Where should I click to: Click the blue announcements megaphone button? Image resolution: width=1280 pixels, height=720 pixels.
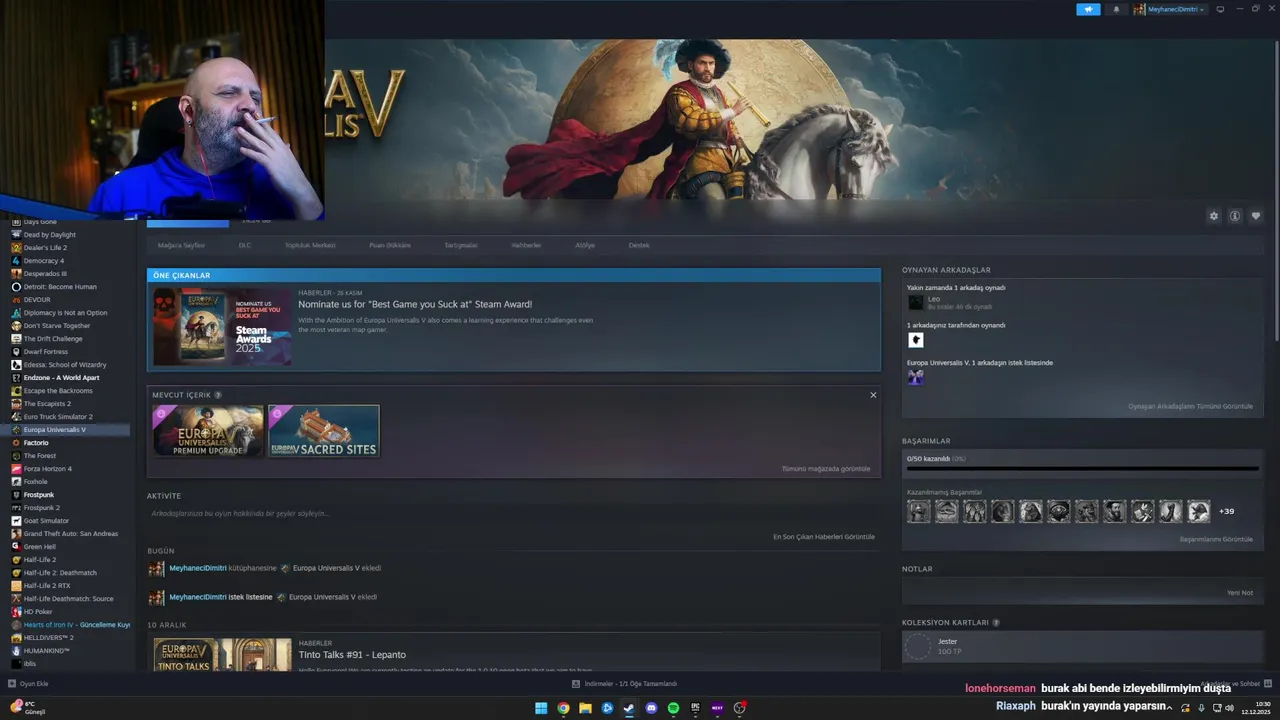pos(1088,9)
